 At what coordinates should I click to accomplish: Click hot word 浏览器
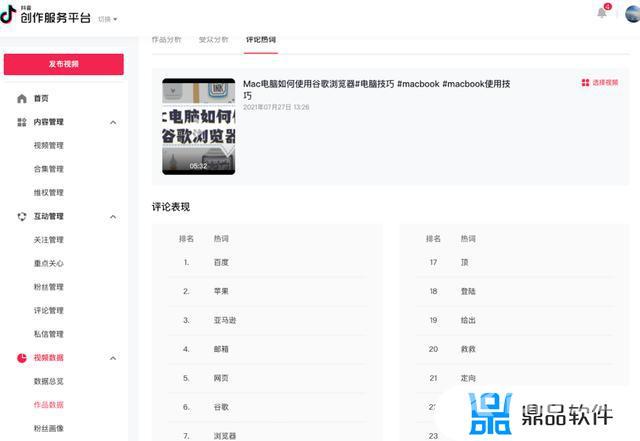(225, 436)
